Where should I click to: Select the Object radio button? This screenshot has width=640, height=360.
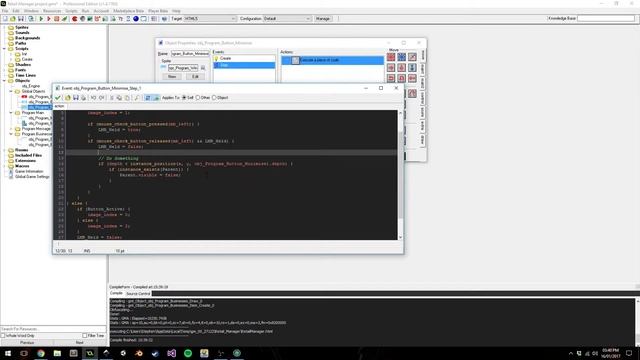(x=214, y=98)
